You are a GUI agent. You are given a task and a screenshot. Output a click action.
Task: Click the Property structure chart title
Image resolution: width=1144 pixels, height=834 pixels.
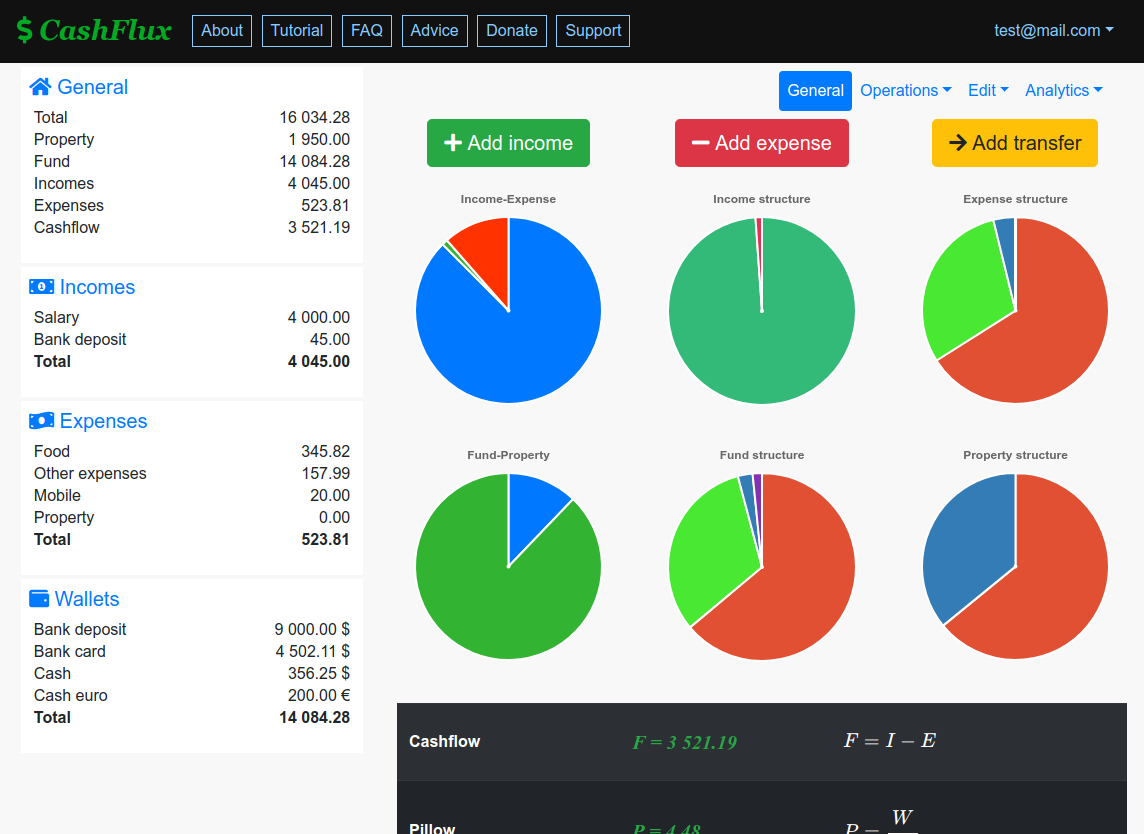(x=1015, y=455)
